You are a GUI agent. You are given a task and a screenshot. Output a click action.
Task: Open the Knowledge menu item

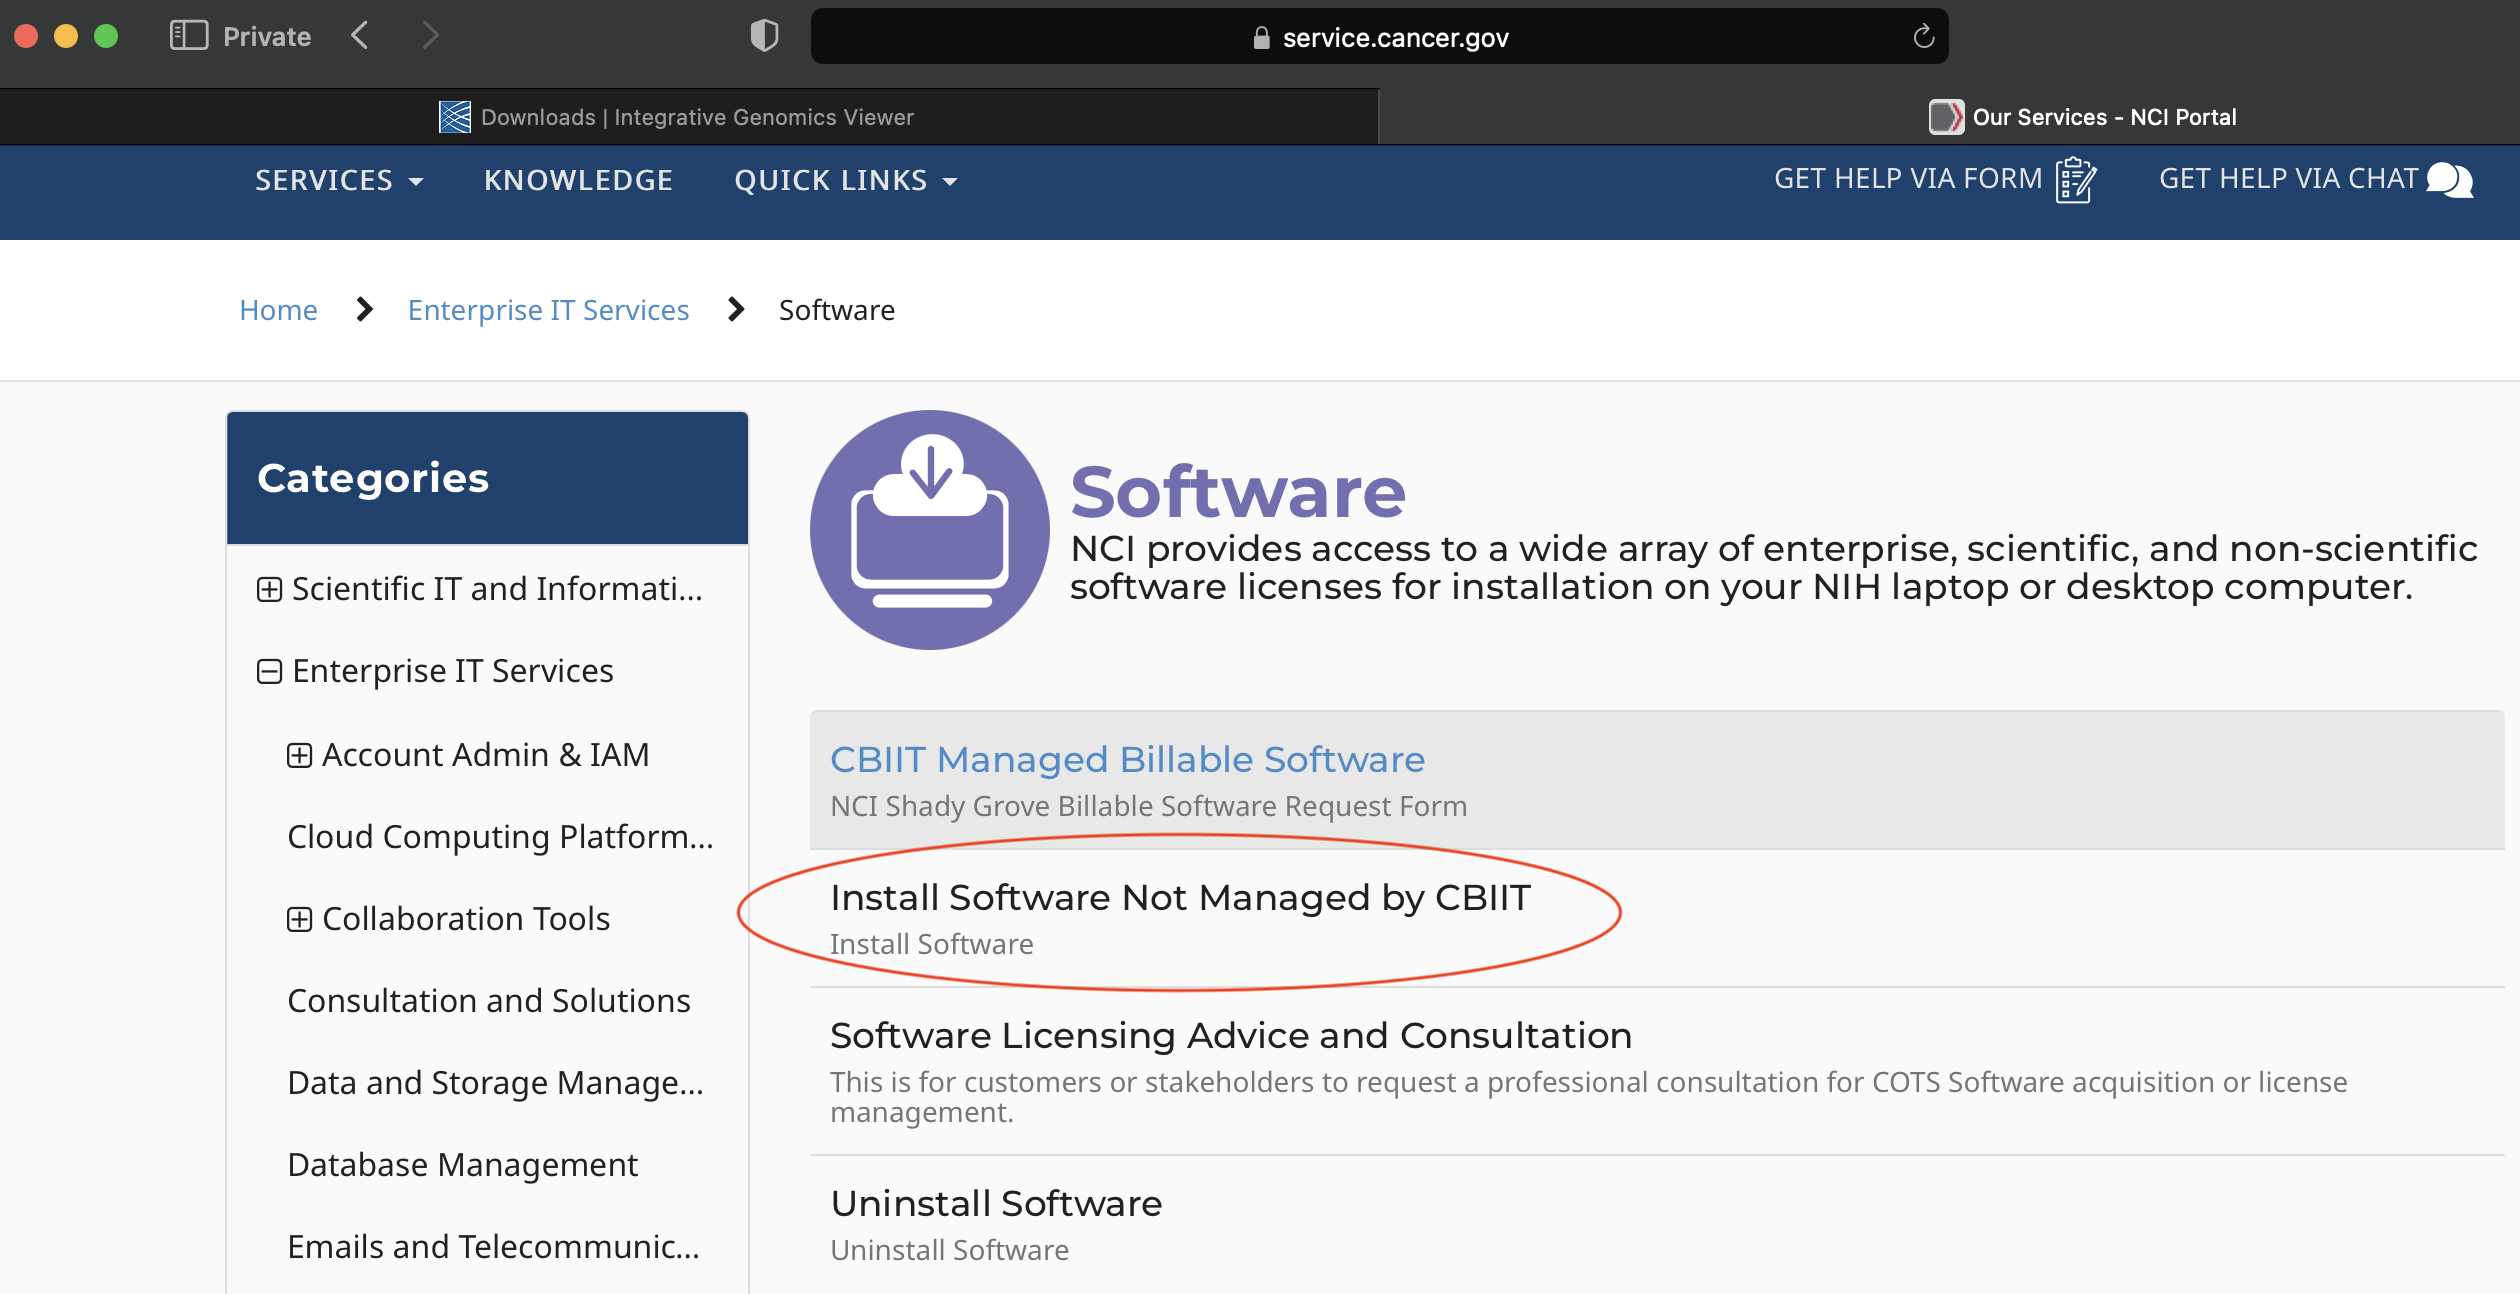pyautogui.click(x=578, y=181)
